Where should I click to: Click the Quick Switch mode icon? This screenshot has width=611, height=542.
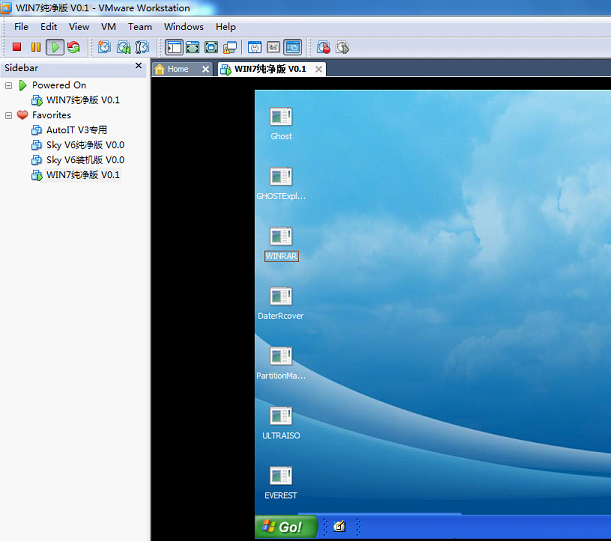[x=192, y=47]
